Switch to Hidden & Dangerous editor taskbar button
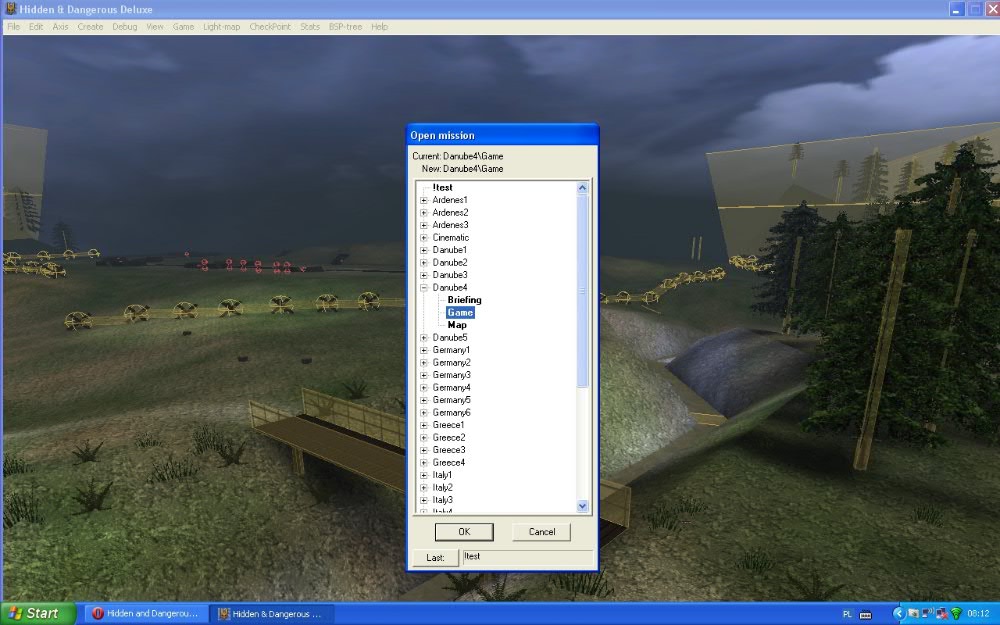 (x=272, y=614)
